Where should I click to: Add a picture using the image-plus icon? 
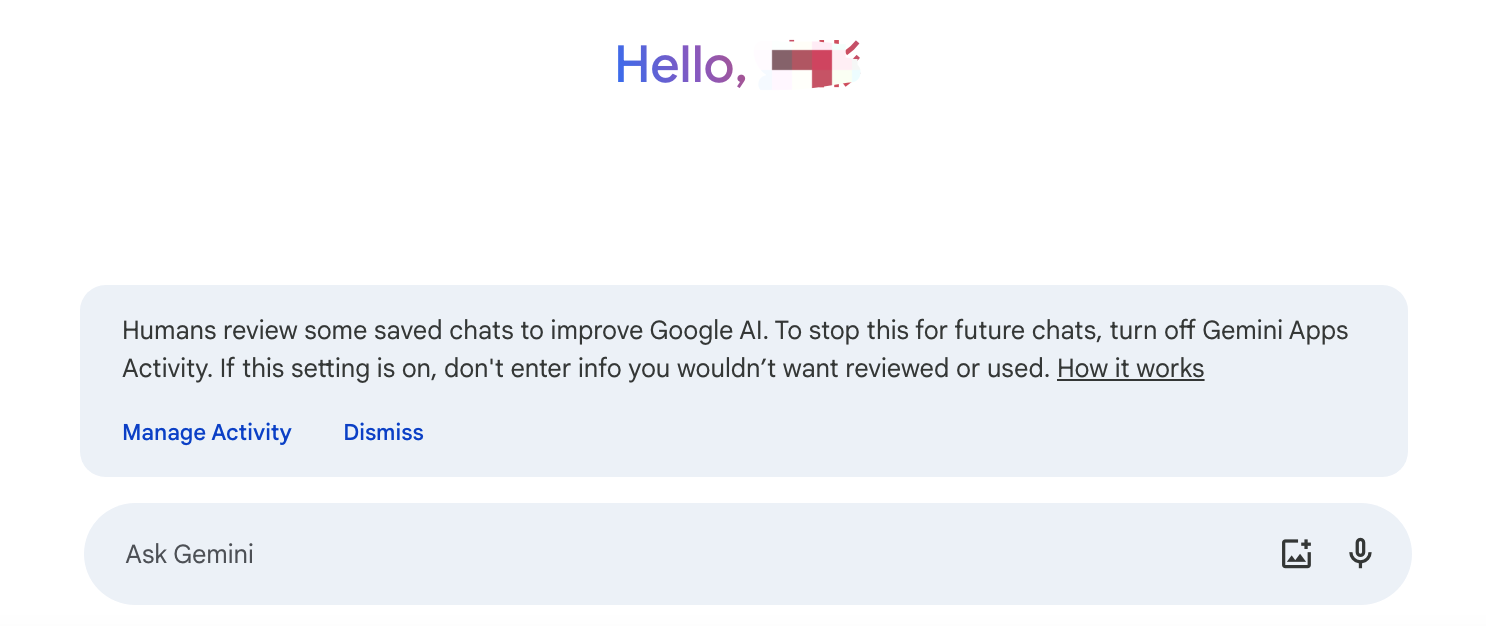(1296, 553)
